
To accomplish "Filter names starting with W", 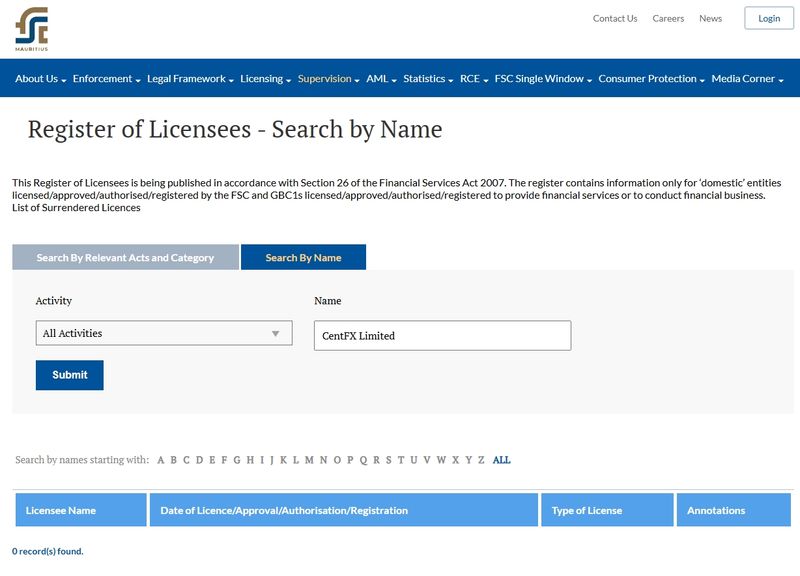I will 441,460.
